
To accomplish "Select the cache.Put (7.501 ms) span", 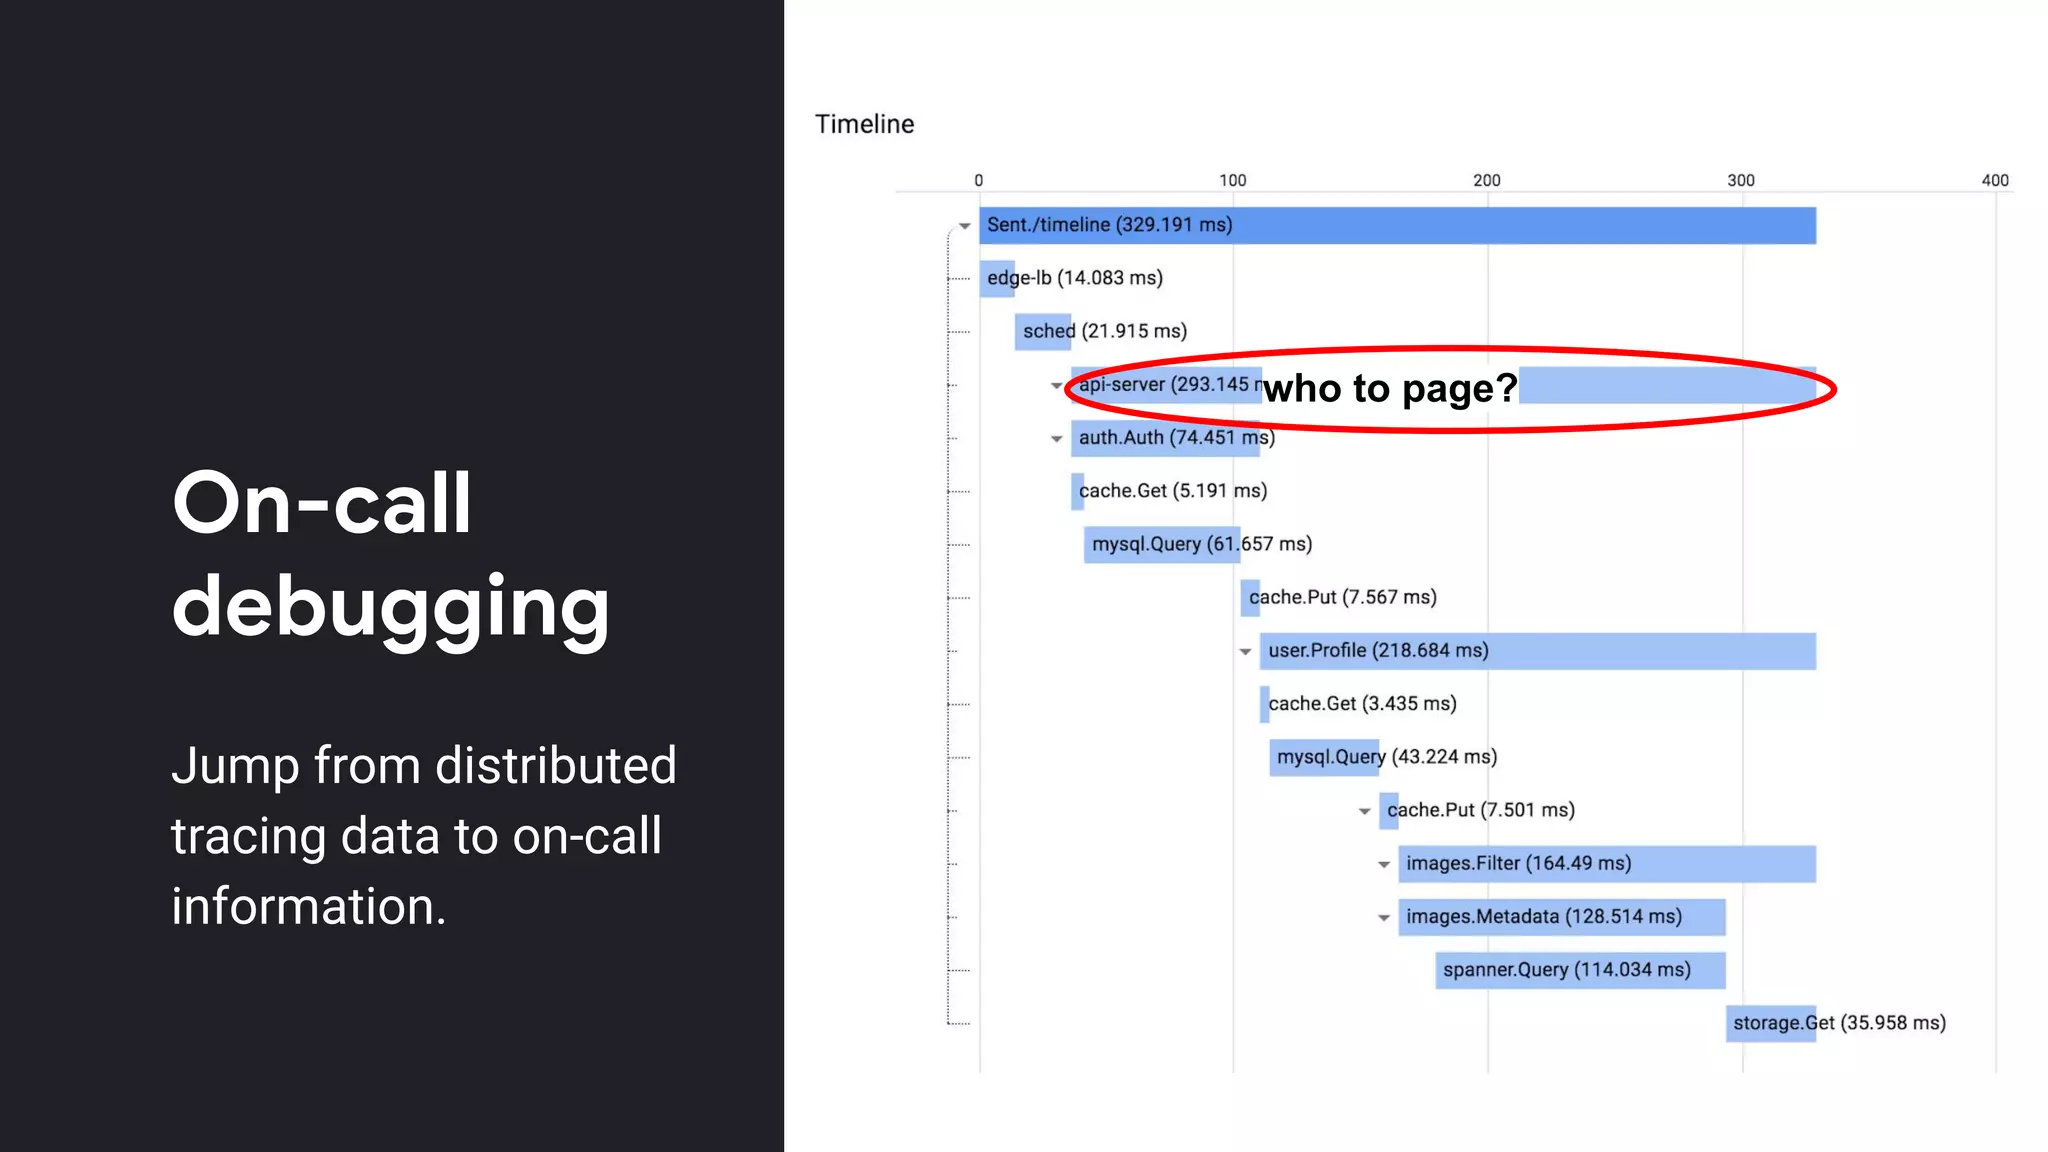I will tap(1389, 810).
